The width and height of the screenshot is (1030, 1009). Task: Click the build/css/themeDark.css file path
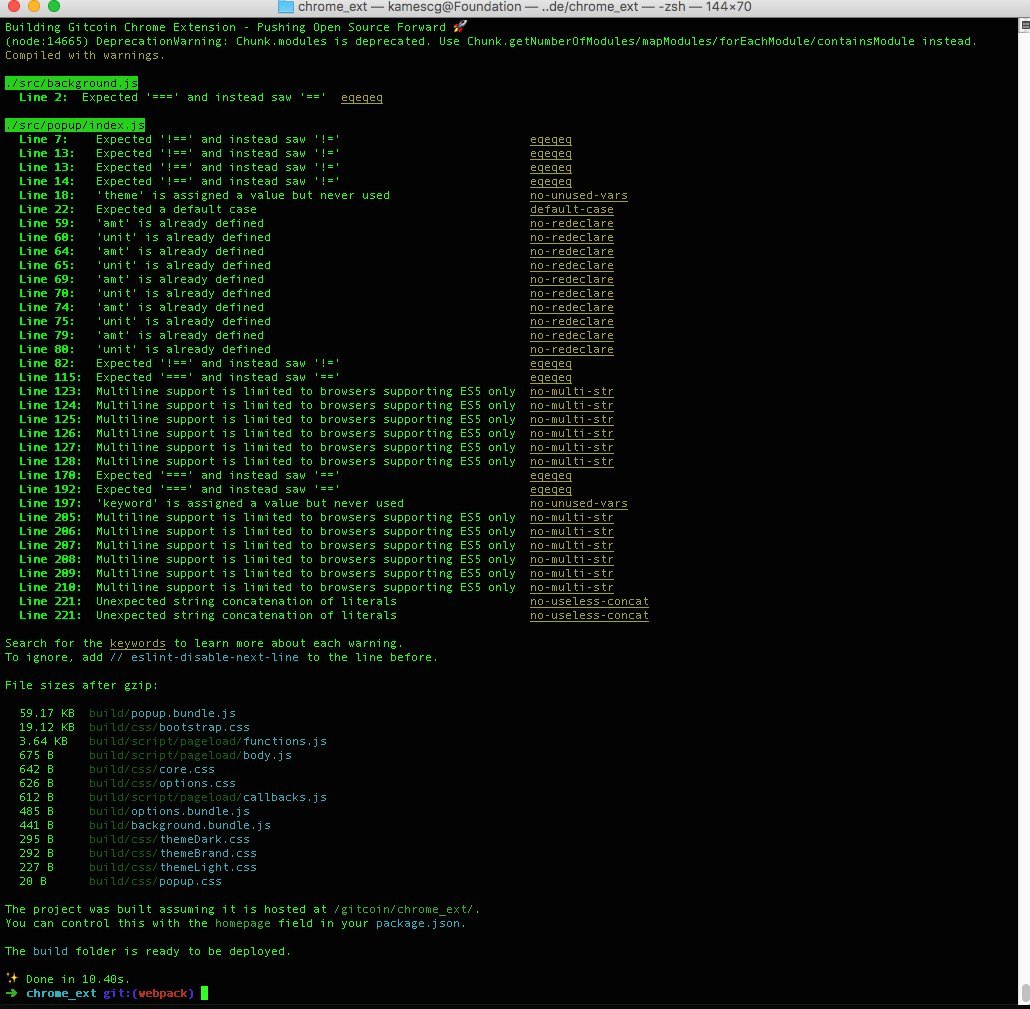point(169,840)
